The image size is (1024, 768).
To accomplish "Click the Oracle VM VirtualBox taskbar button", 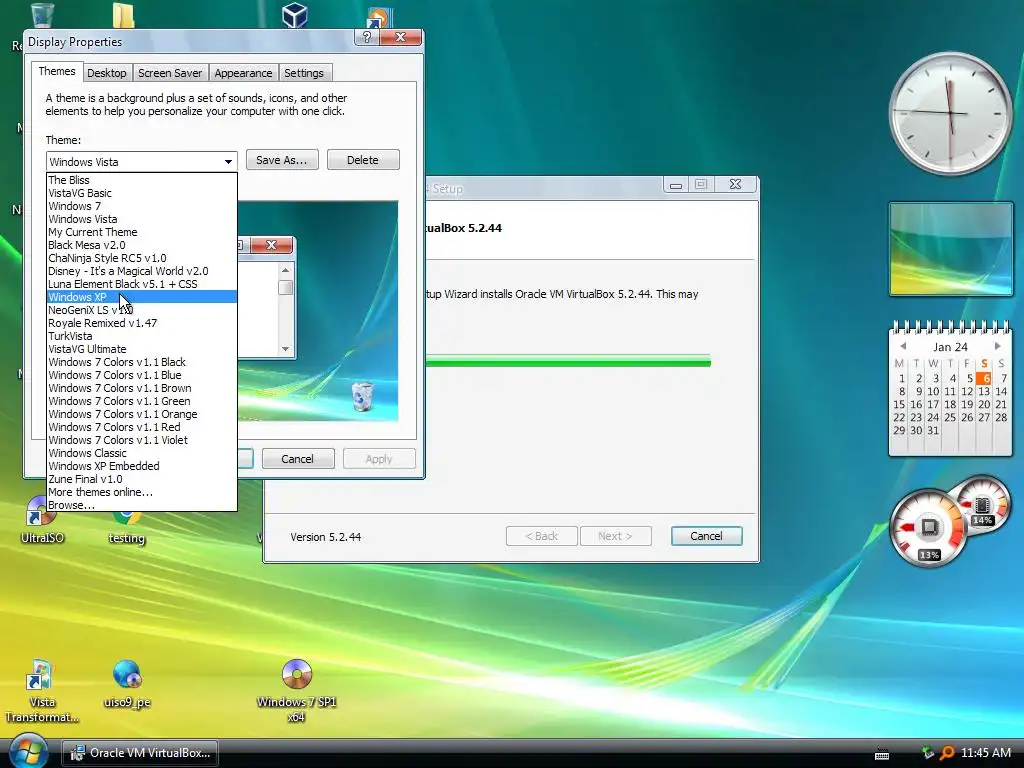I will click(140, 753).
